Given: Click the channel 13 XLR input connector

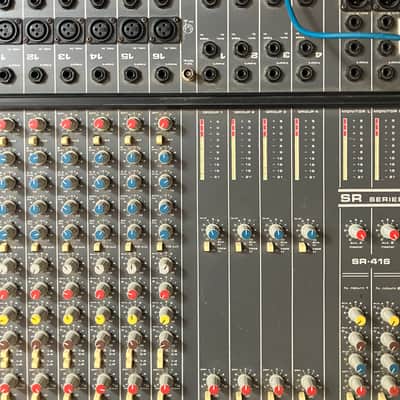Looking at the screenshot, I should pyautogui.click(x=69, y=30).
